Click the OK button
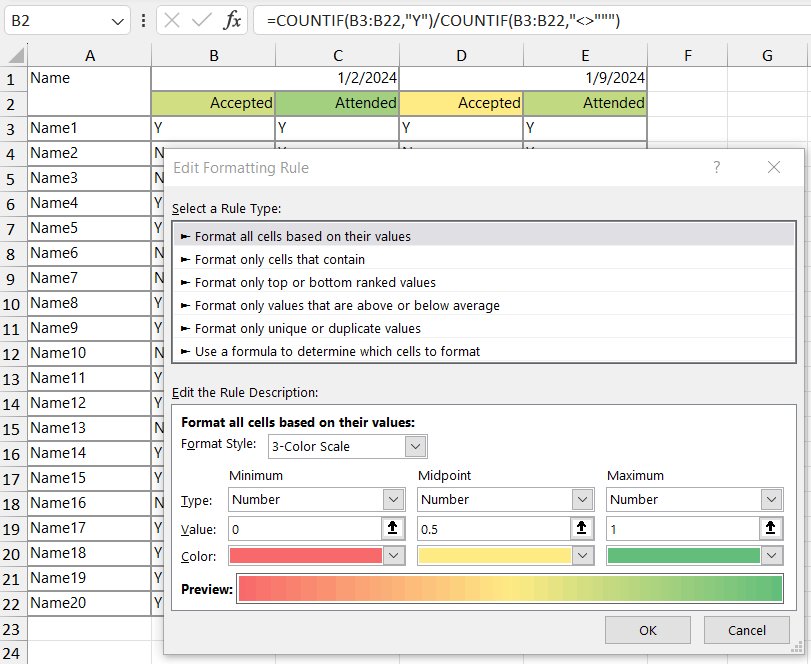 point(648,630)
